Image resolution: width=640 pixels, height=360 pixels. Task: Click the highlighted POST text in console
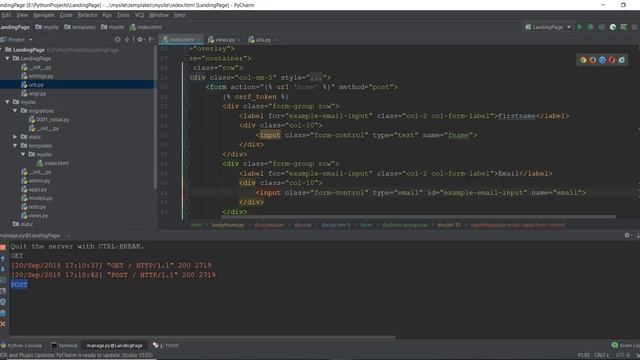19,284
